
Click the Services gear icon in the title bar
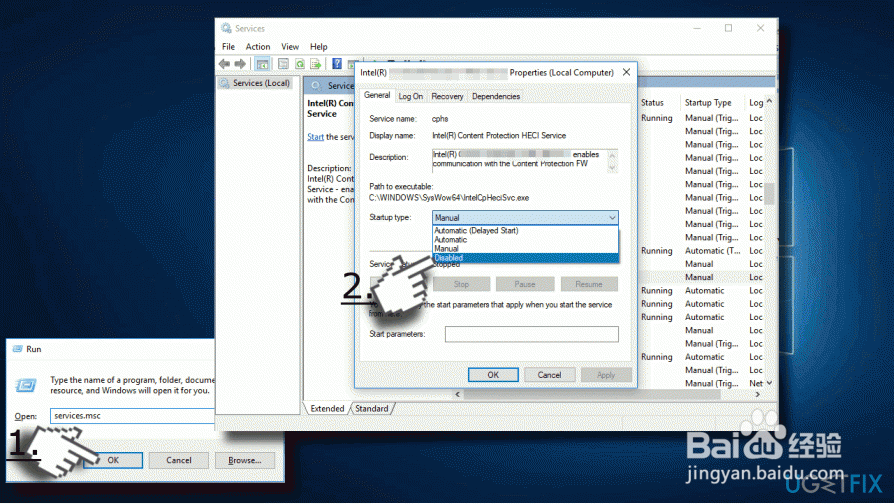coord(226,28)
